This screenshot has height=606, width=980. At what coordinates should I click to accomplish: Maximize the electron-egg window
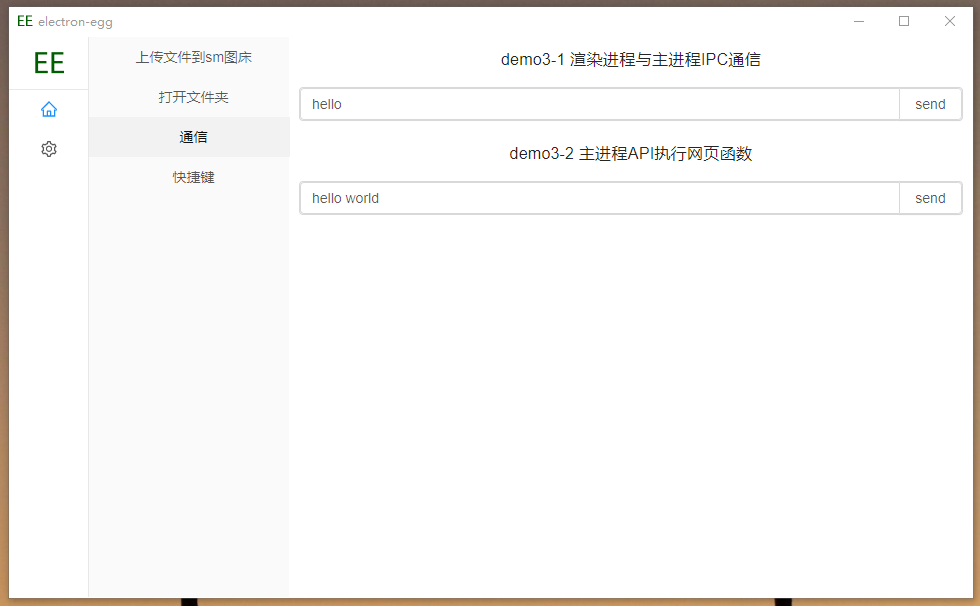pyautogui.click(x=904, y=21)
